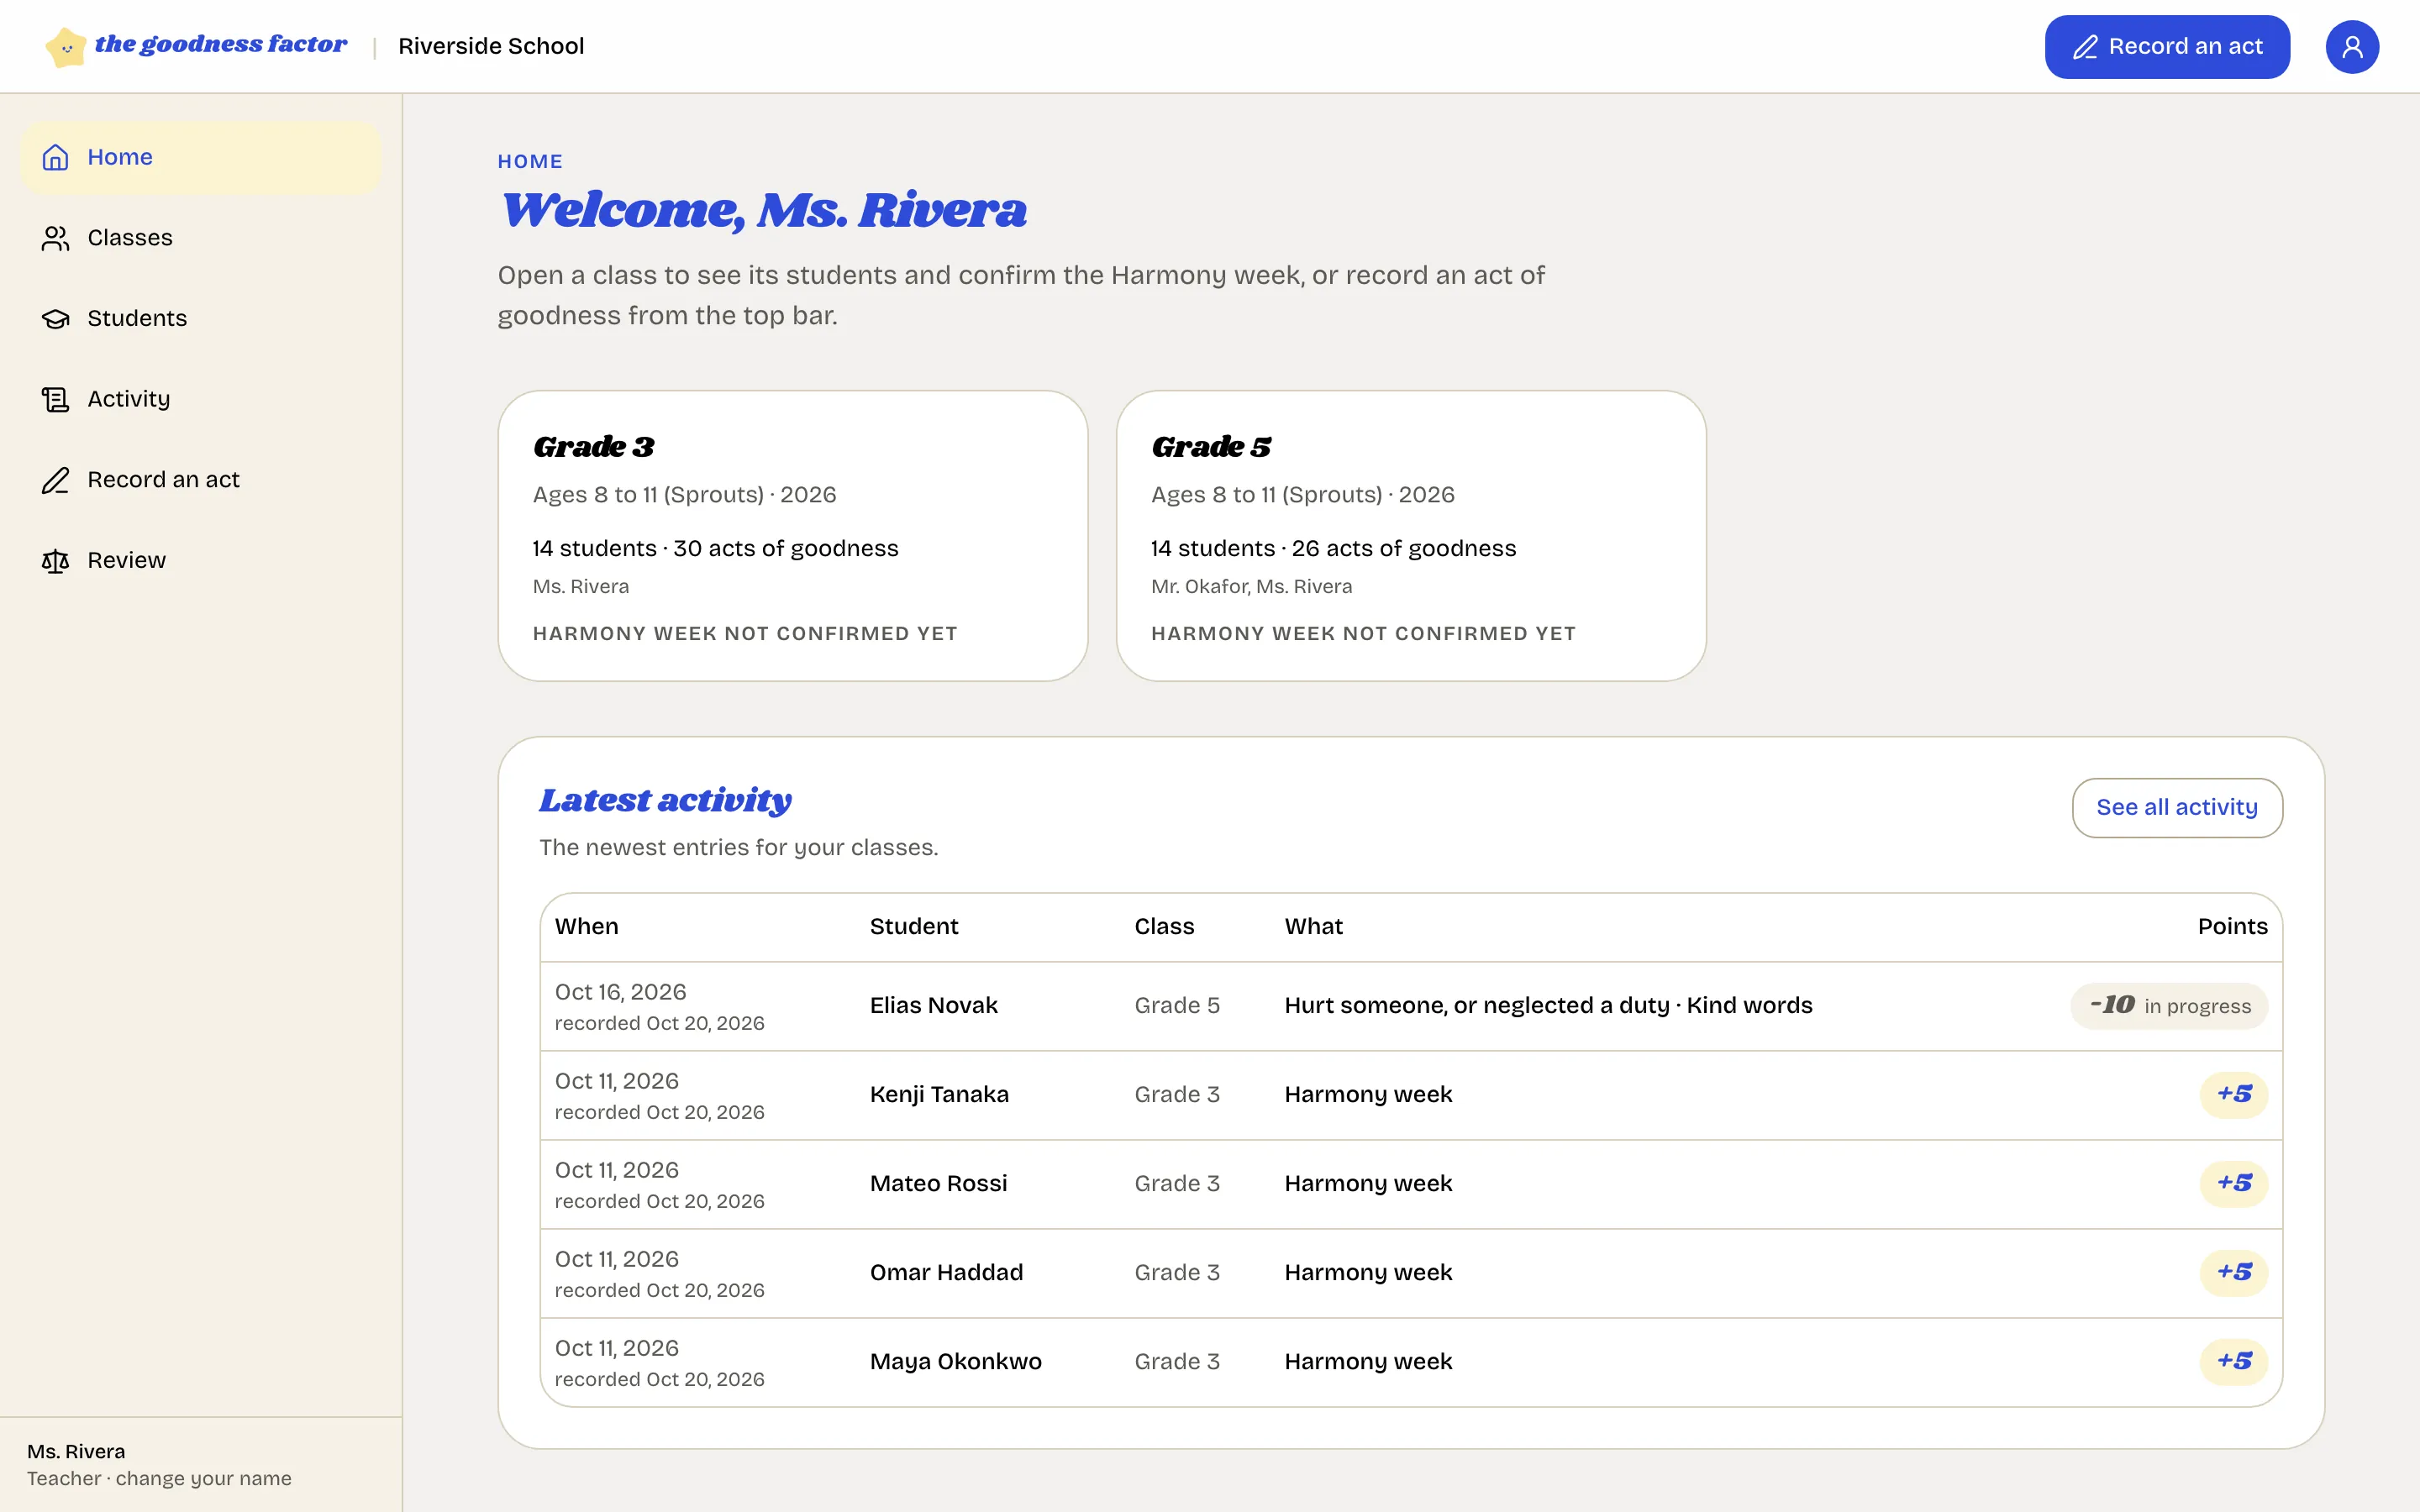Open the Grade 3 class card

(793, 536)
